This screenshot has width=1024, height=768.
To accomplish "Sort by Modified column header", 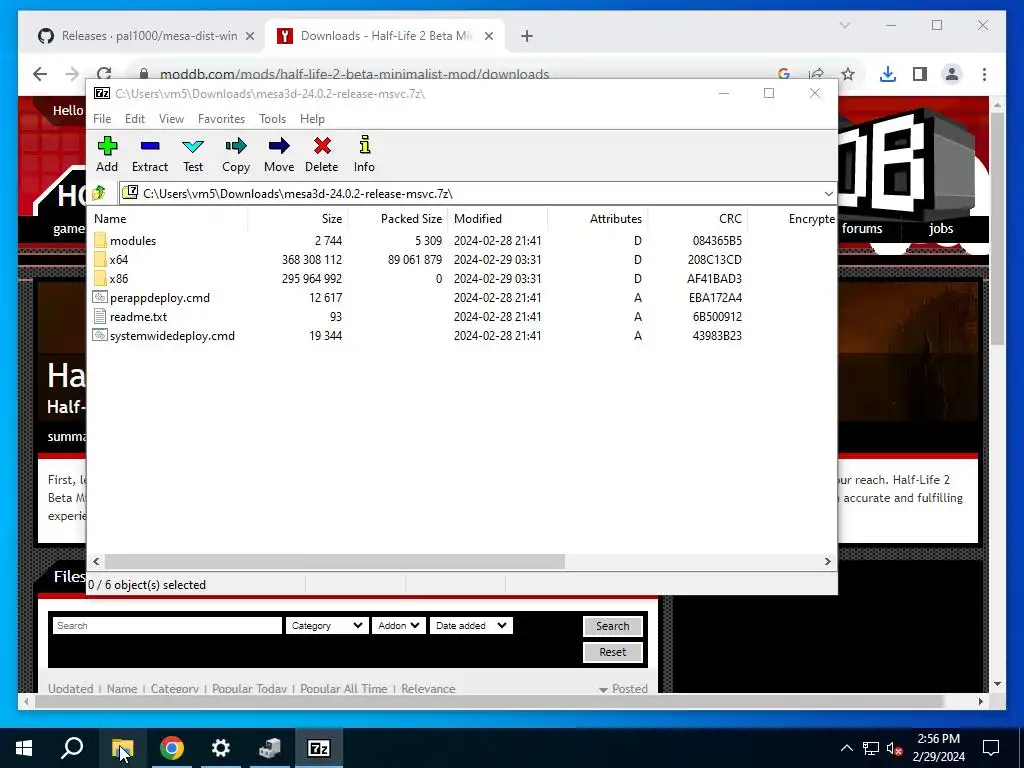I will coord(498,219).
